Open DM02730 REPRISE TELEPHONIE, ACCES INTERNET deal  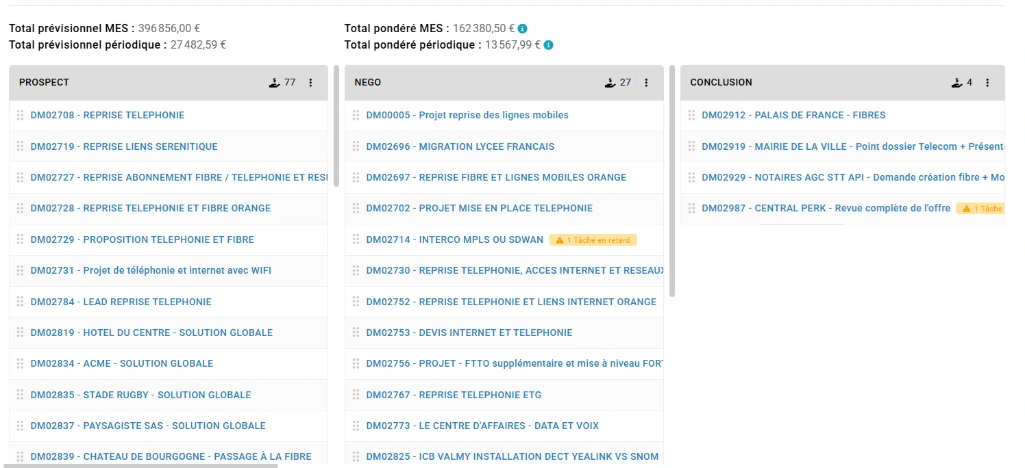point(515,271)
